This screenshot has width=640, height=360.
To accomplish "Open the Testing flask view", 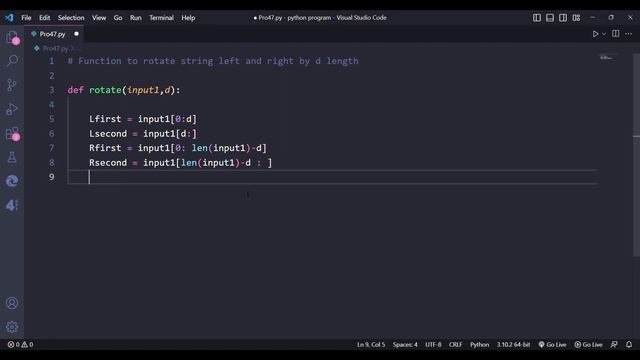I will pyautogui.click(x=12, y=157).
